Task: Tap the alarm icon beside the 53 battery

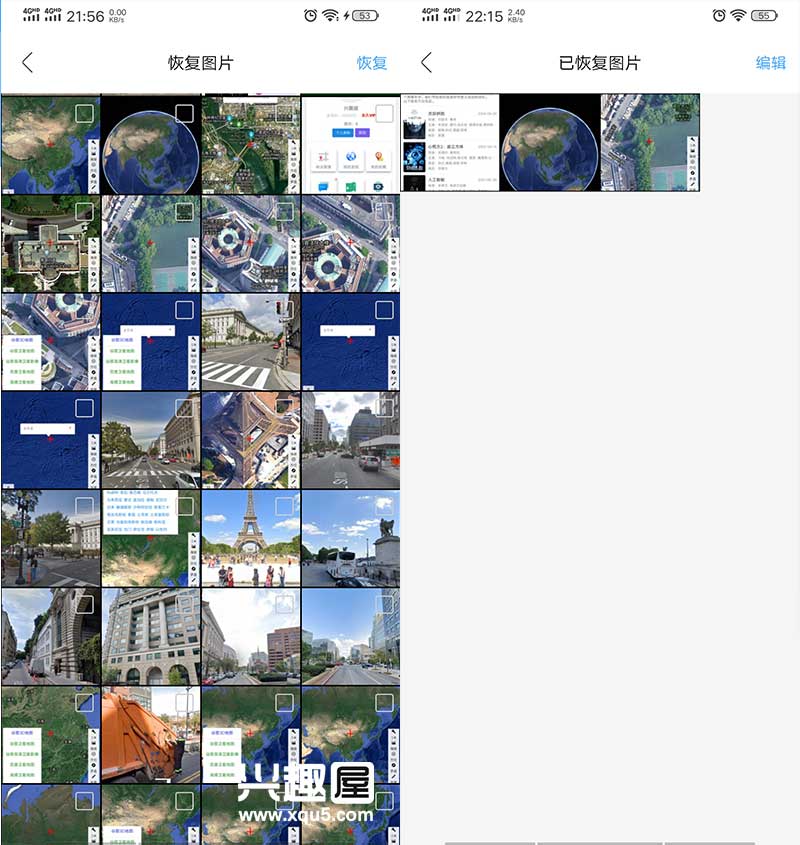Action: [311, 16]
